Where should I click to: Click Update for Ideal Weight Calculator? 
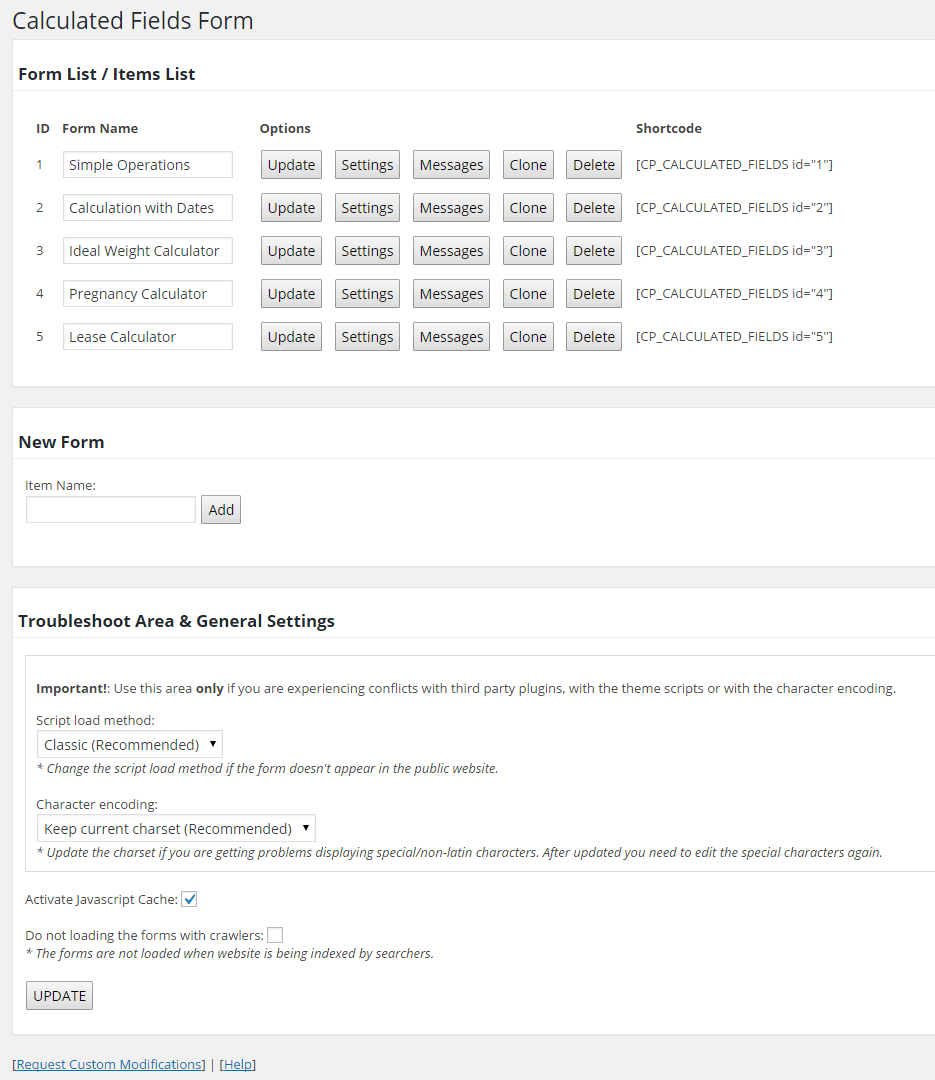[x=291, y=251]
